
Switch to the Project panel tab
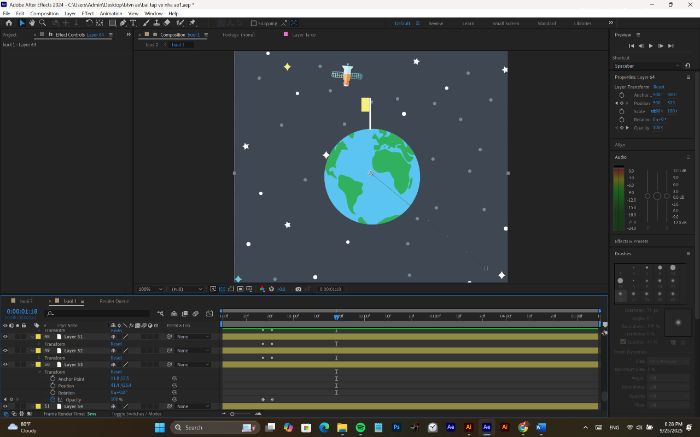coord(9,34)
